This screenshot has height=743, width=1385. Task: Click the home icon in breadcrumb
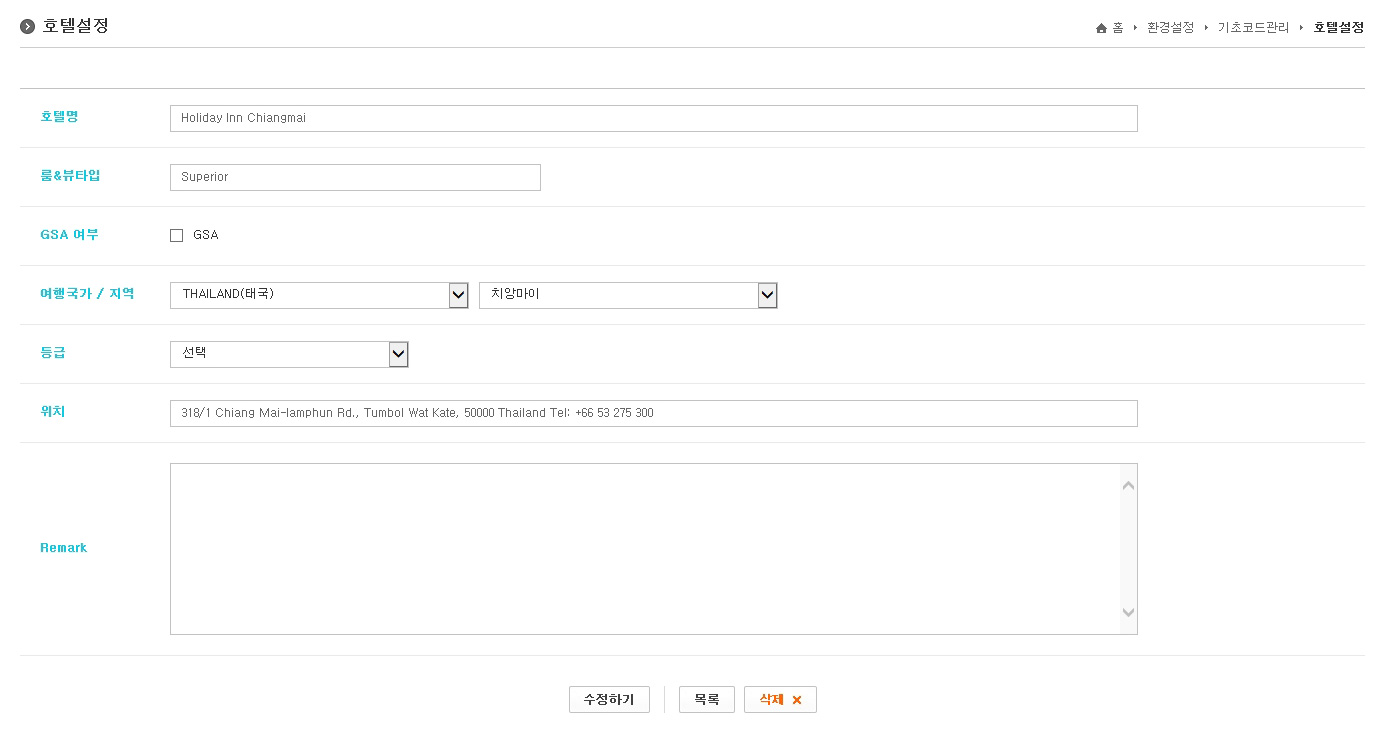coord(1101,28)
